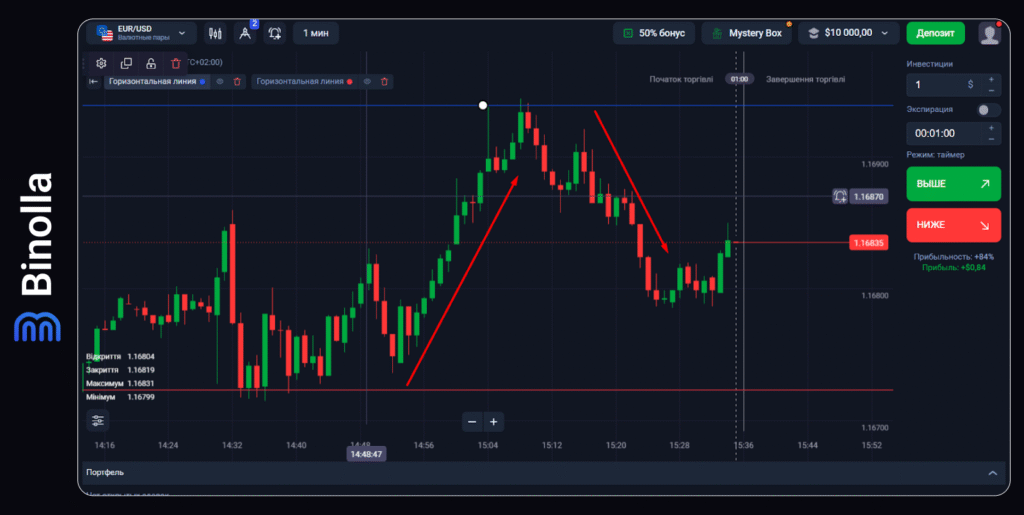Hide the red Горизонтальная линия with eye icon

367,81
